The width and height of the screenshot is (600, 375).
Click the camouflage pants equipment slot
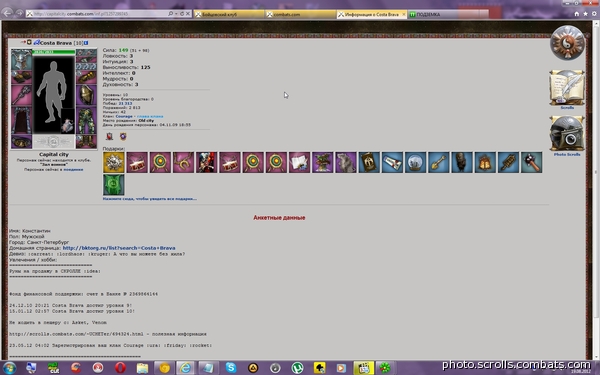pos(86,121)
